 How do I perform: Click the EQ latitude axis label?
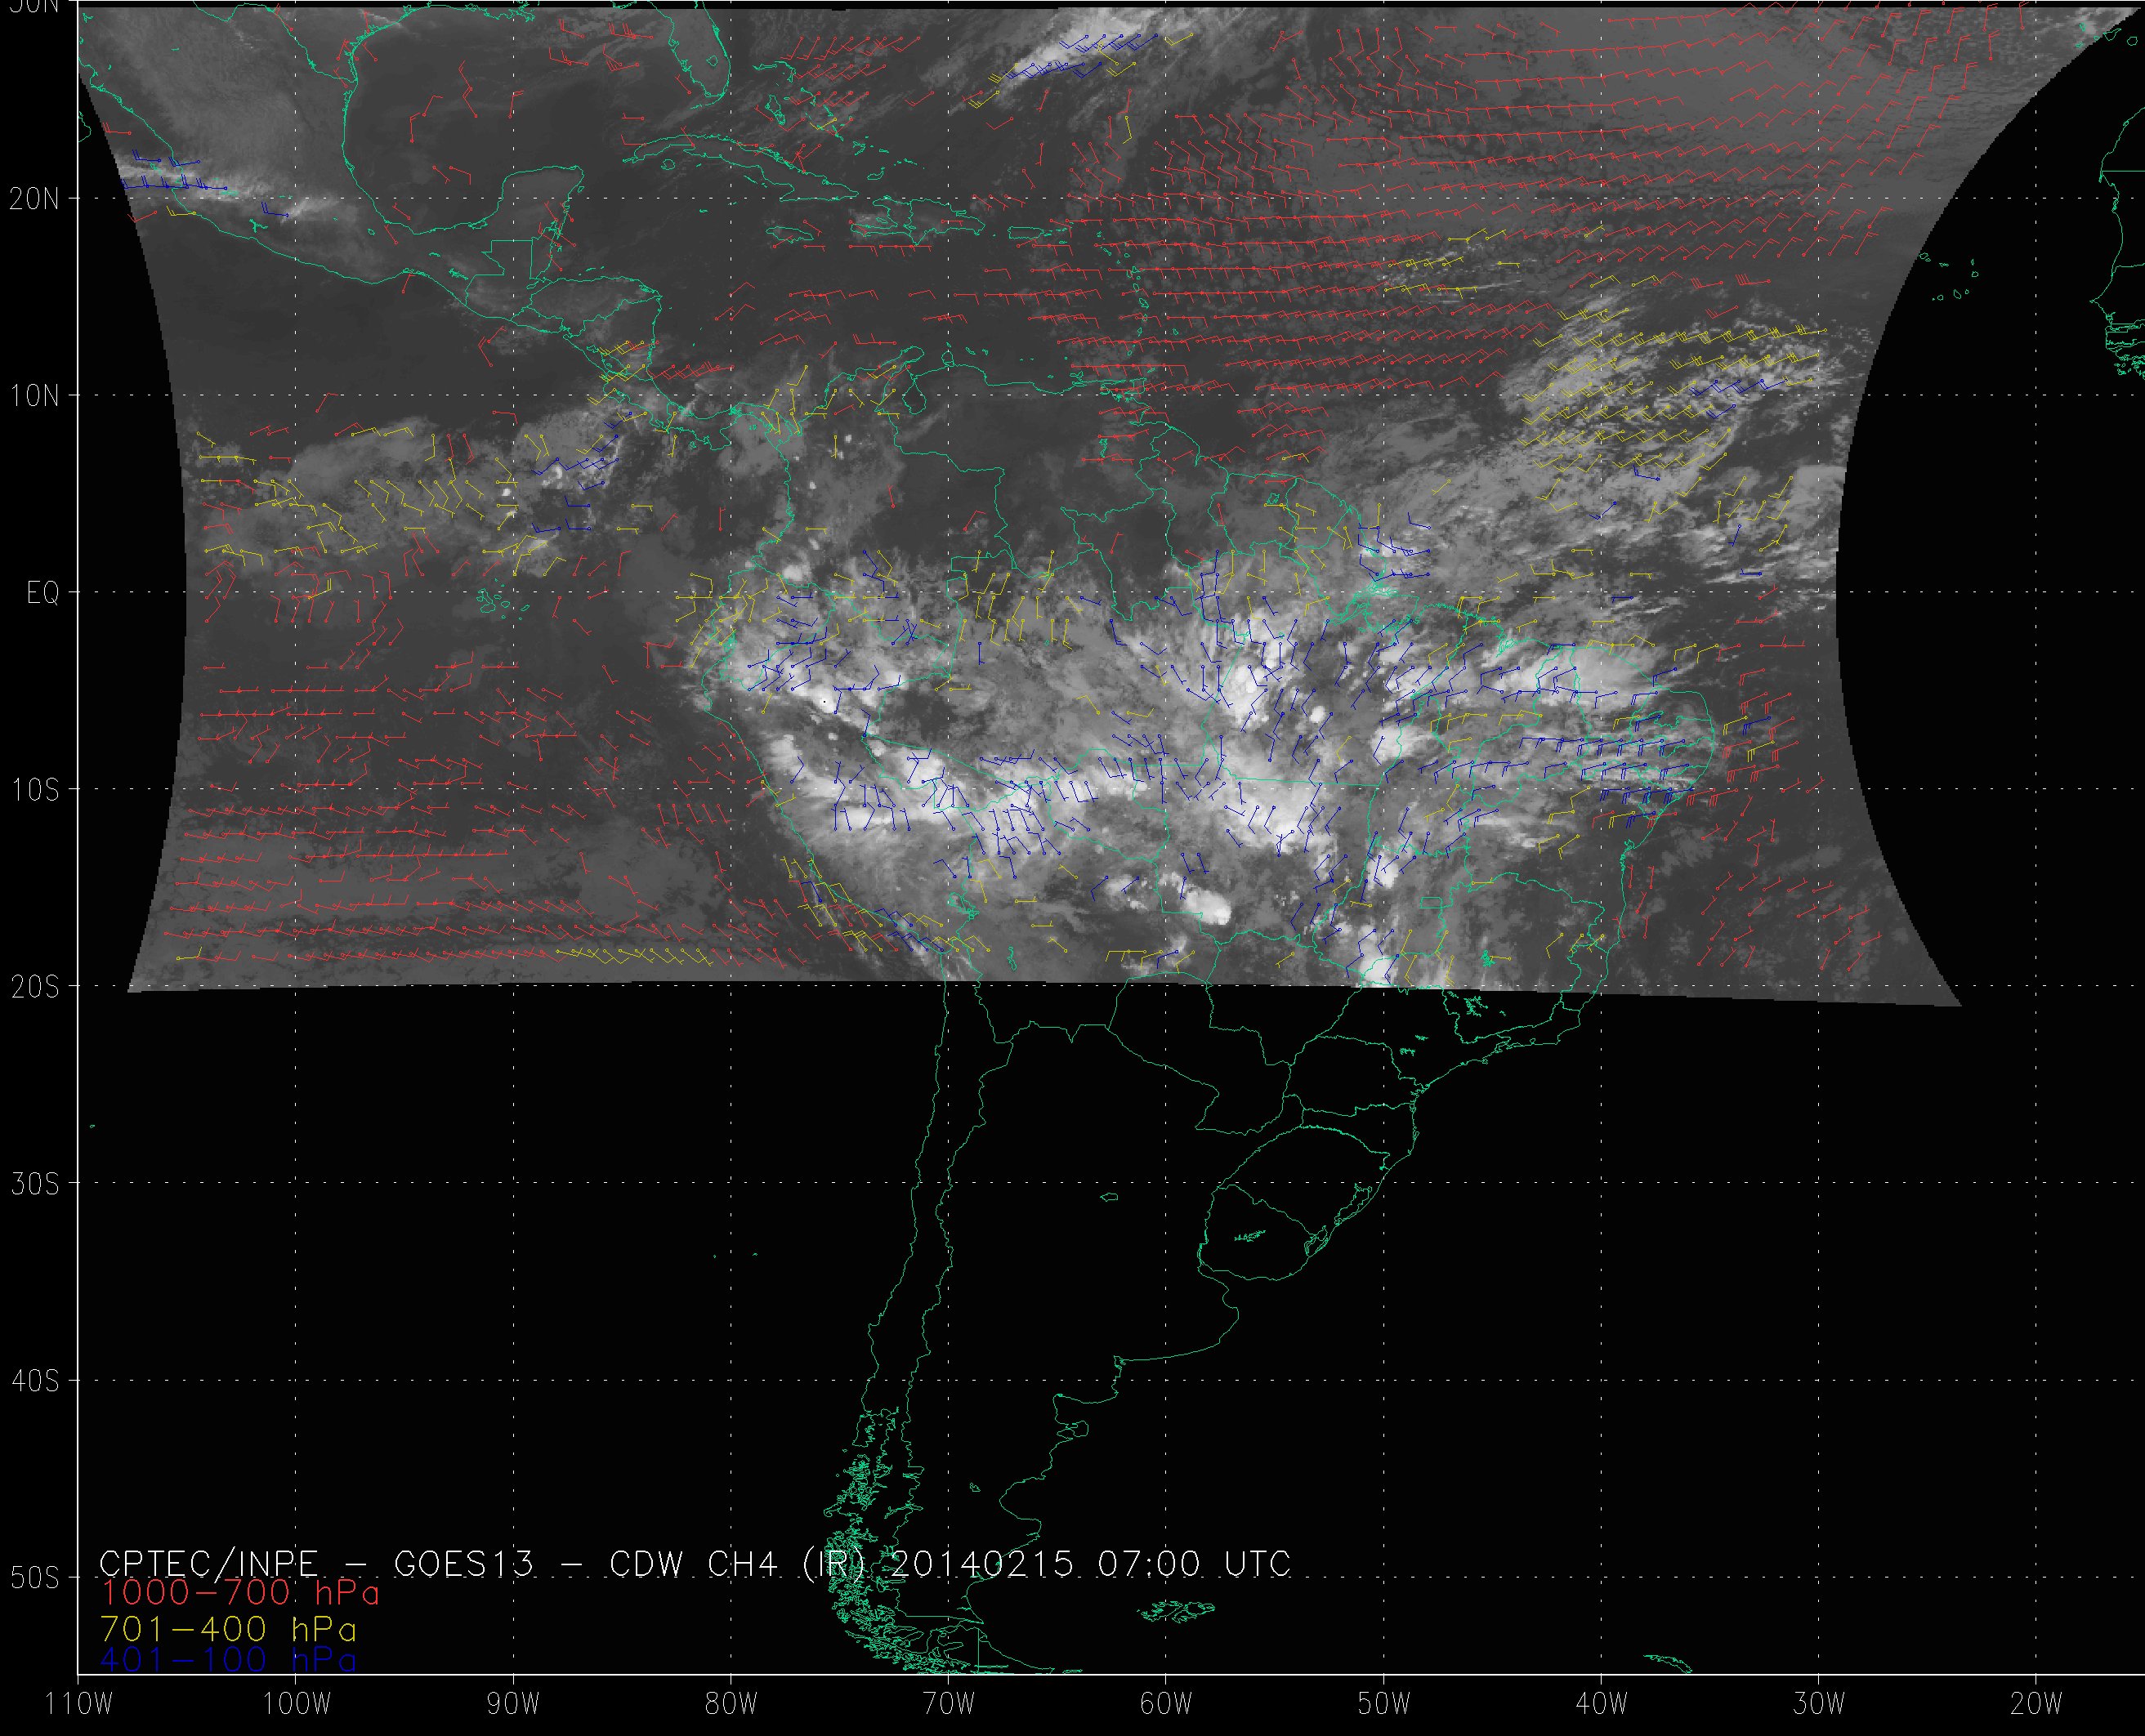click(43, 593)
